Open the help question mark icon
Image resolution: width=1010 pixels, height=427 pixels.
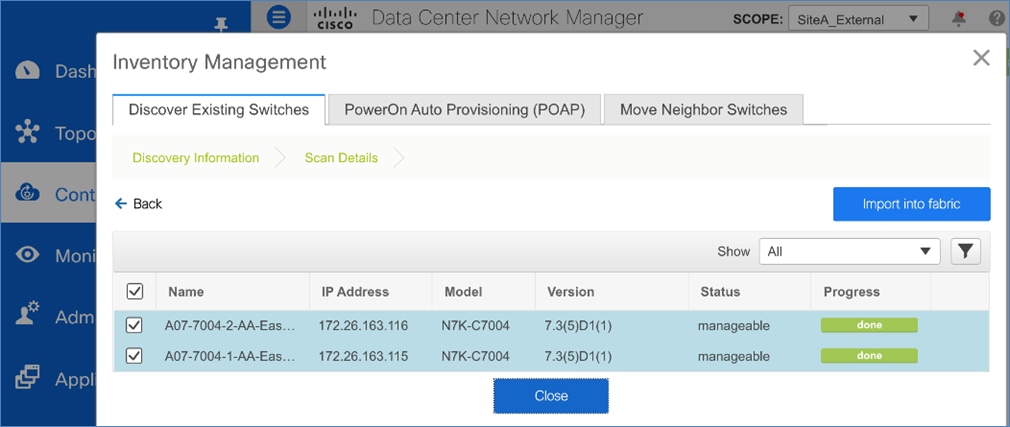coord(996,18)
